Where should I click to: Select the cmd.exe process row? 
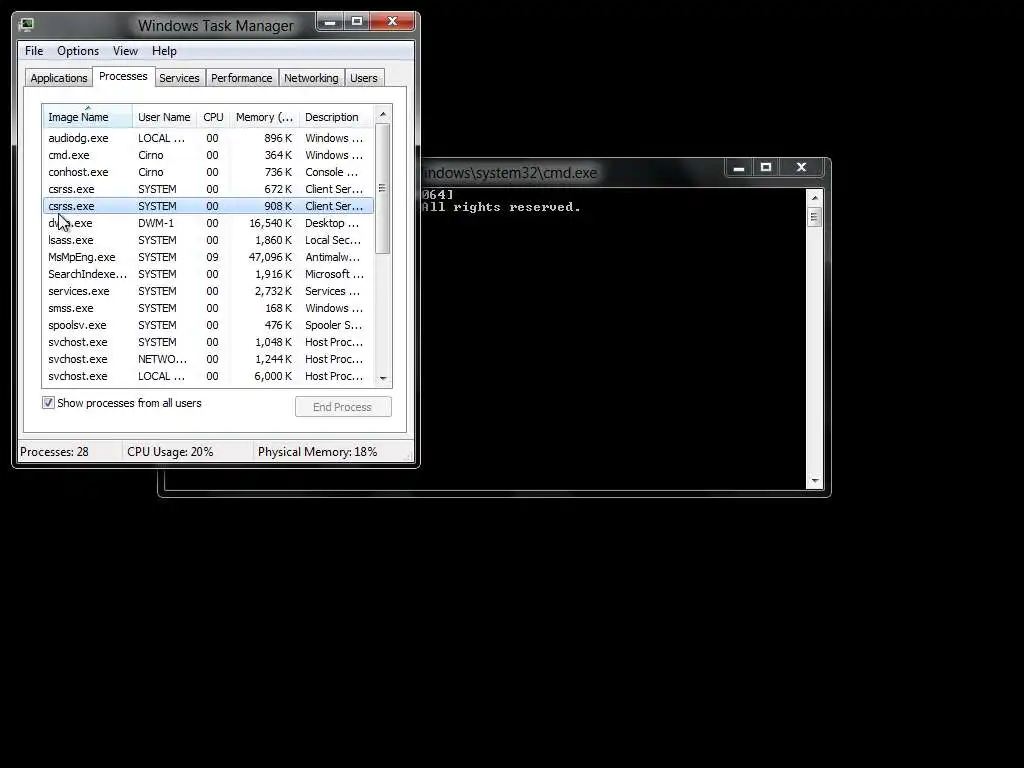coord(208,155)
